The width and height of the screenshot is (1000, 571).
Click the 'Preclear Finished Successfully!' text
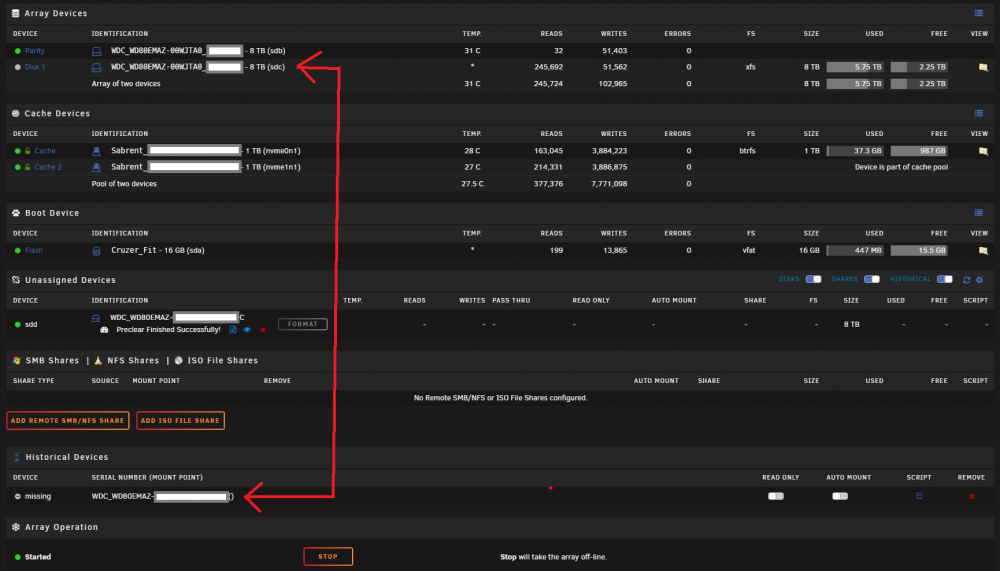(x=168, y=330)
